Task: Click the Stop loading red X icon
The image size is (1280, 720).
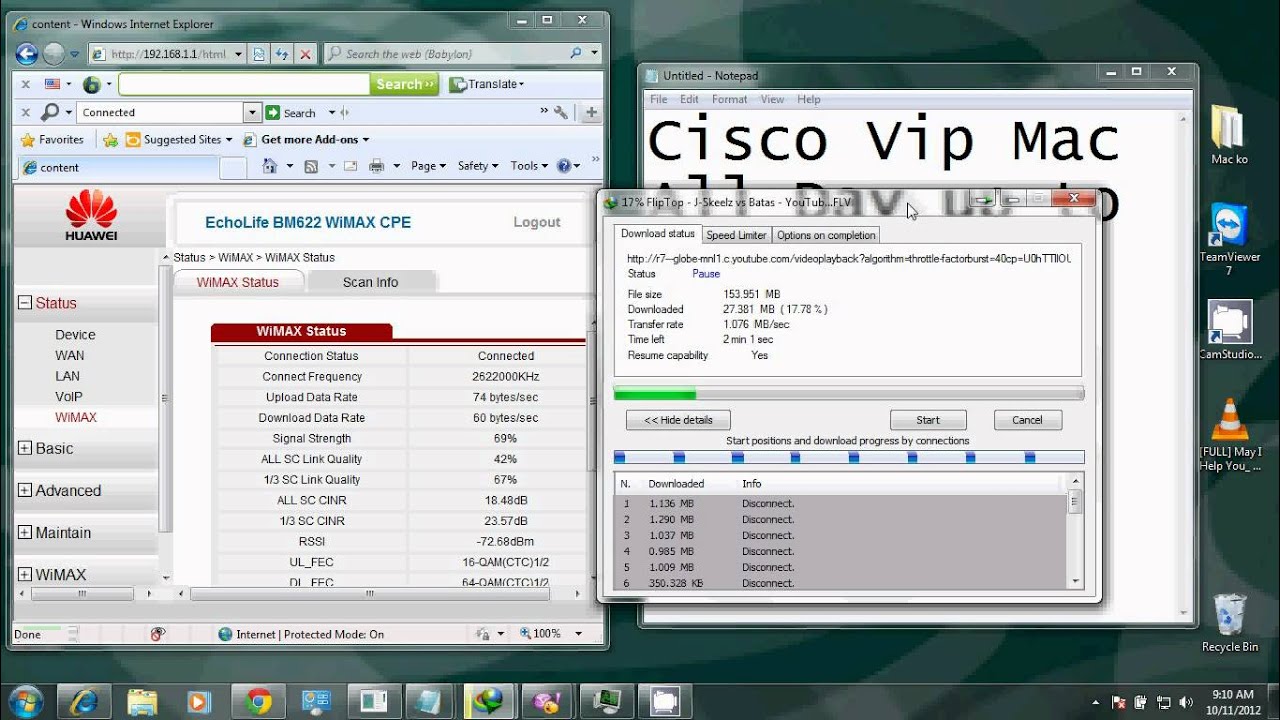Action: click(x=306, y=54)
